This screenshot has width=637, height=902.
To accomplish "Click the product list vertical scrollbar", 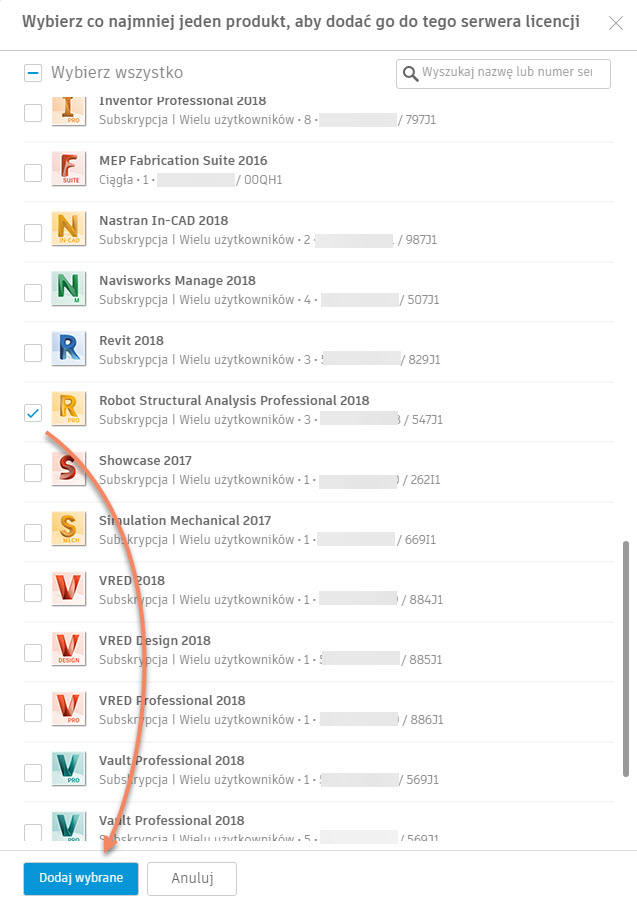I will click(x=626, y=660).
